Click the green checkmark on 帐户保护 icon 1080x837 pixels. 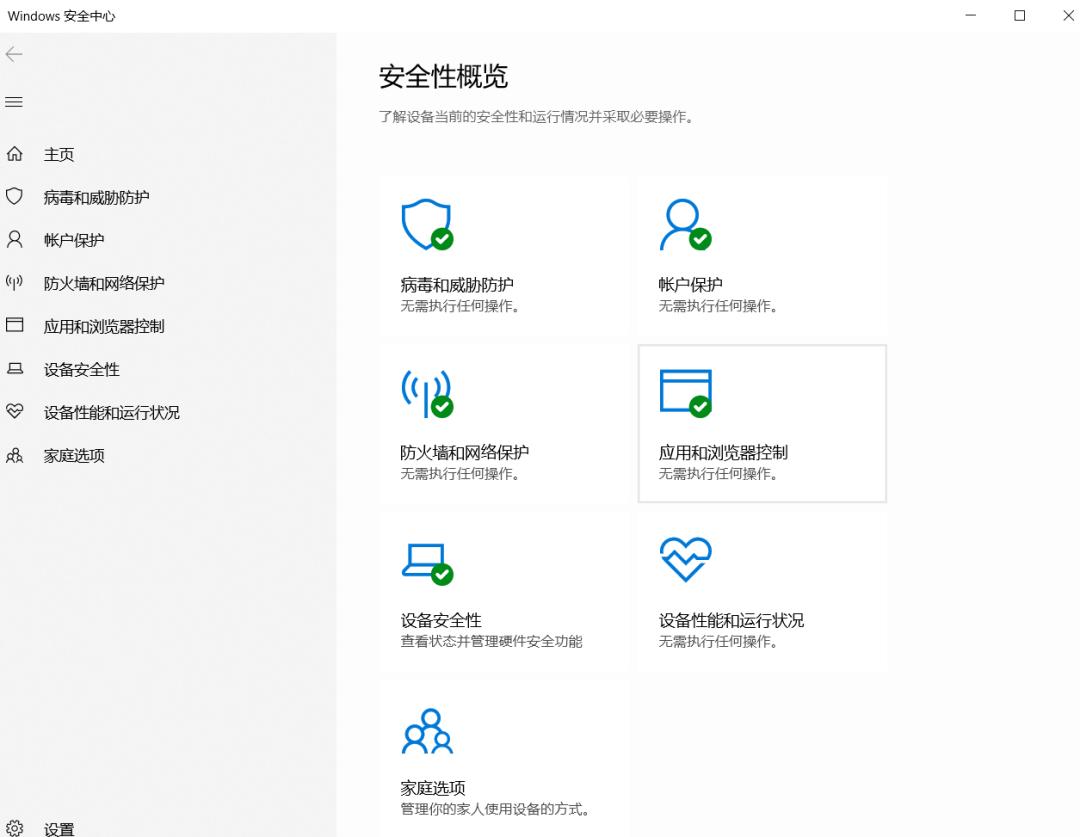point(702,240)
